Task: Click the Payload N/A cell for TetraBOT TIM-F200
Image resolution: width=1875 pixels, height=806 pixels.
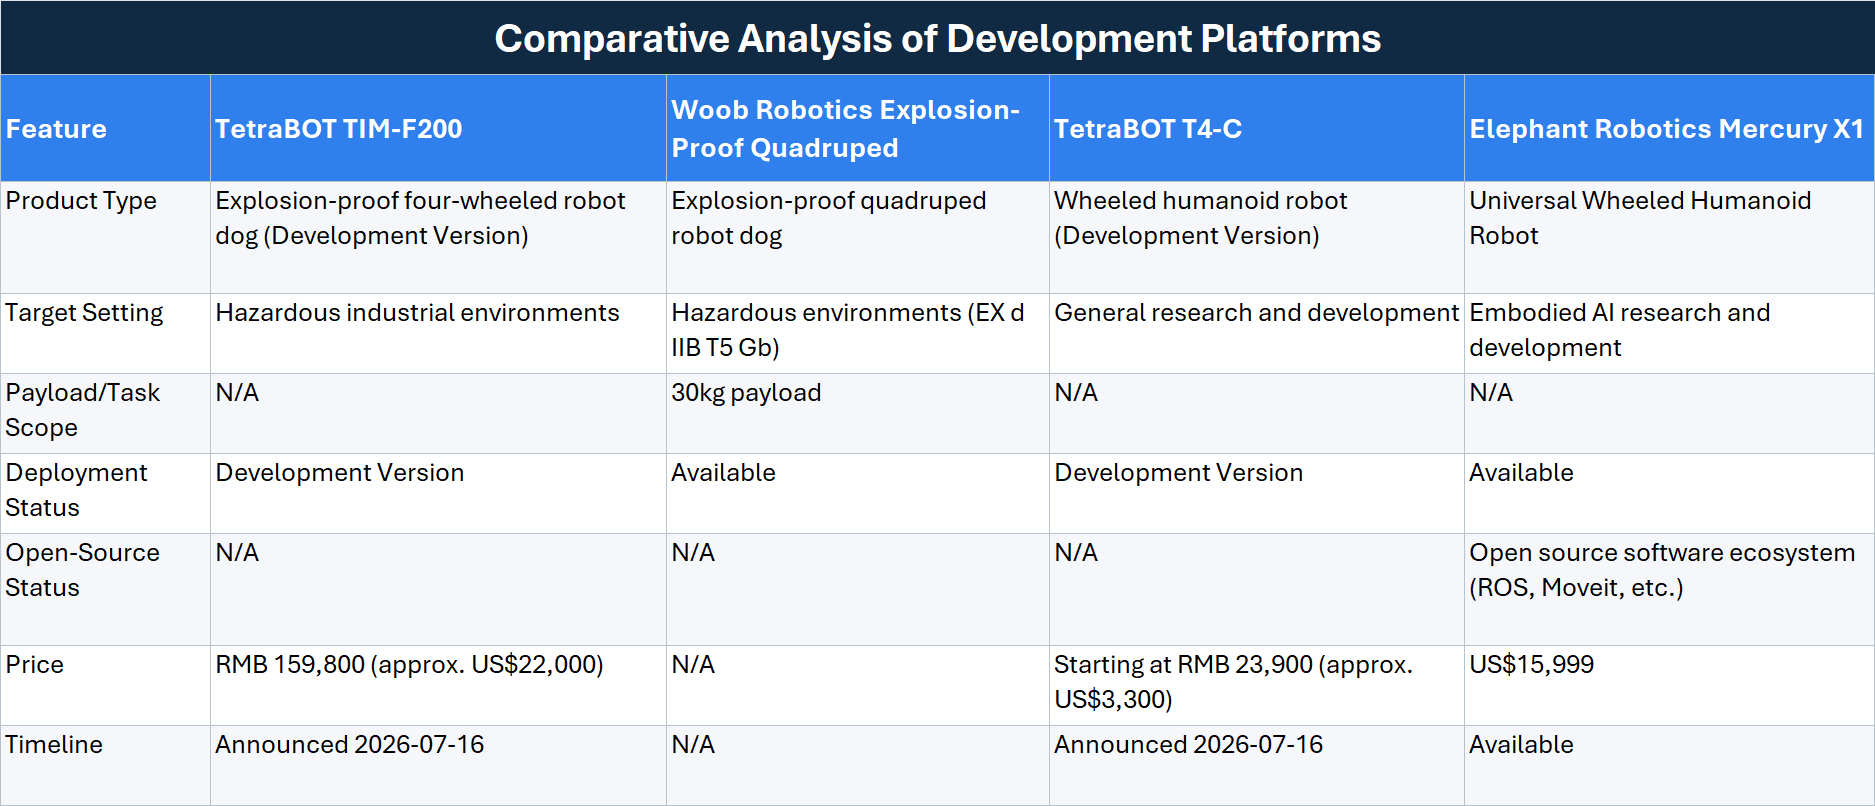Action: pyautogui.click(x=438, y=413)
